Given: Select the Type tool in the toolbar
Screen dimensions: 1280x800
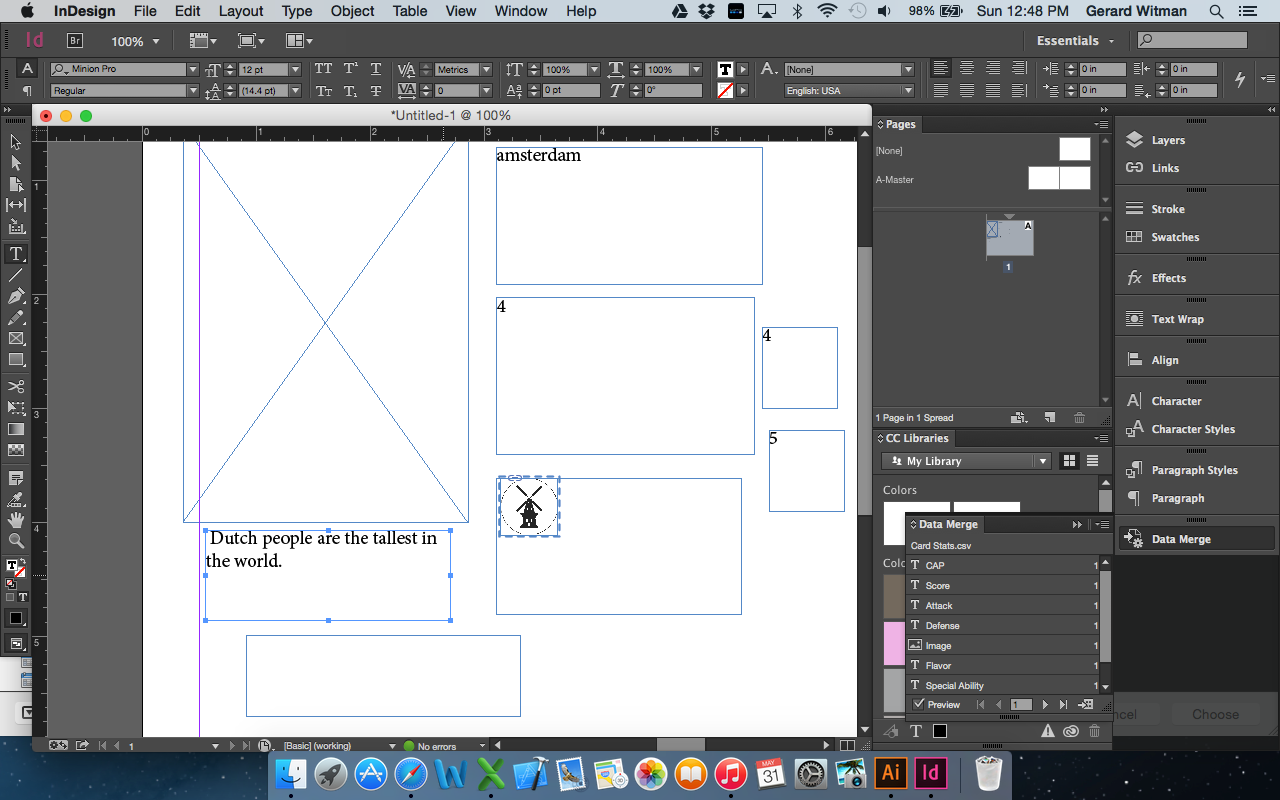Looking at the screenshot, I should [x=15, y=254].
